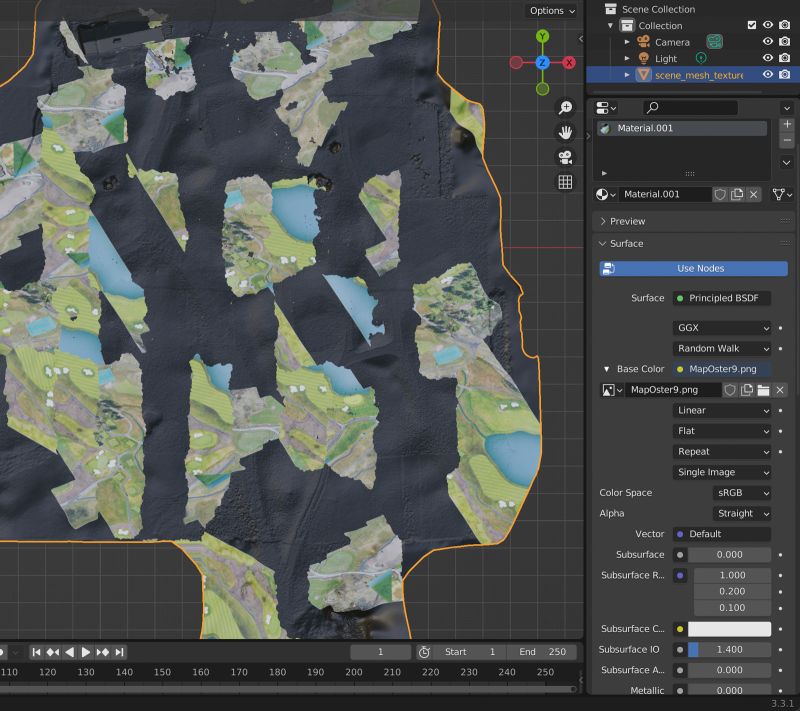Open the image file folder icon for MapOster9.png
The image size is (800, 711).
tap(763, 390)
